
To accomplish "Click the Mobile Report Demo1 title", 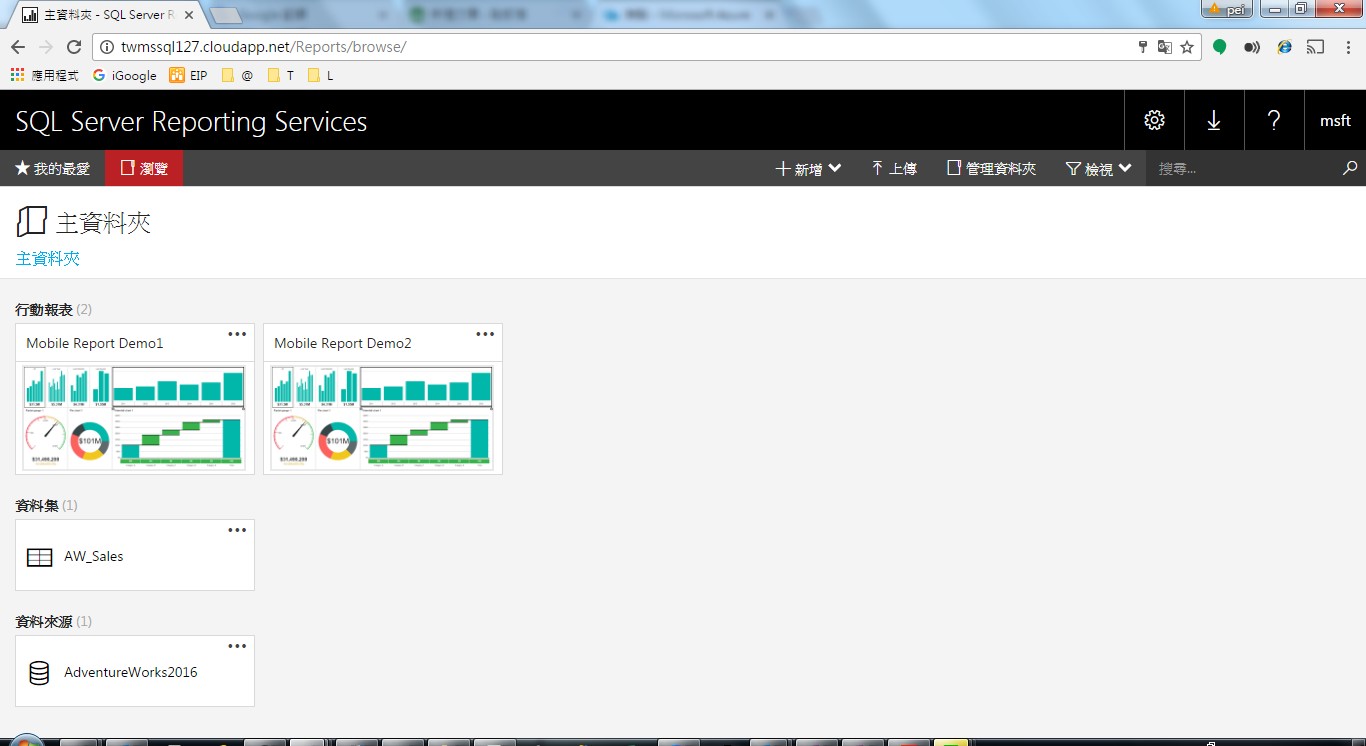I will click(x=95, y=343).
